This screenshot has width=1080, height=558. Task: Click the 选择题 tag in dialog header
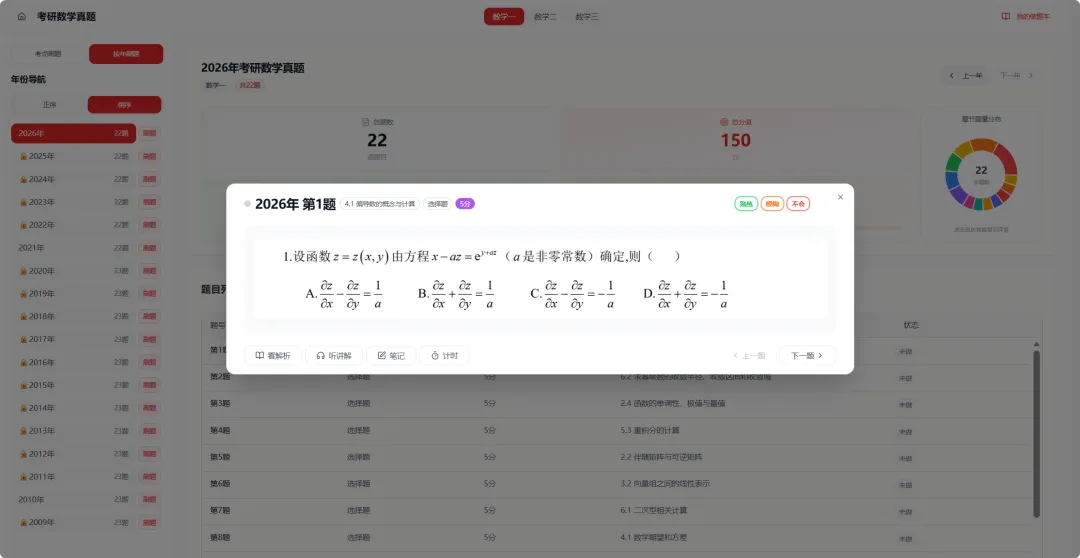tap(437, 204)
